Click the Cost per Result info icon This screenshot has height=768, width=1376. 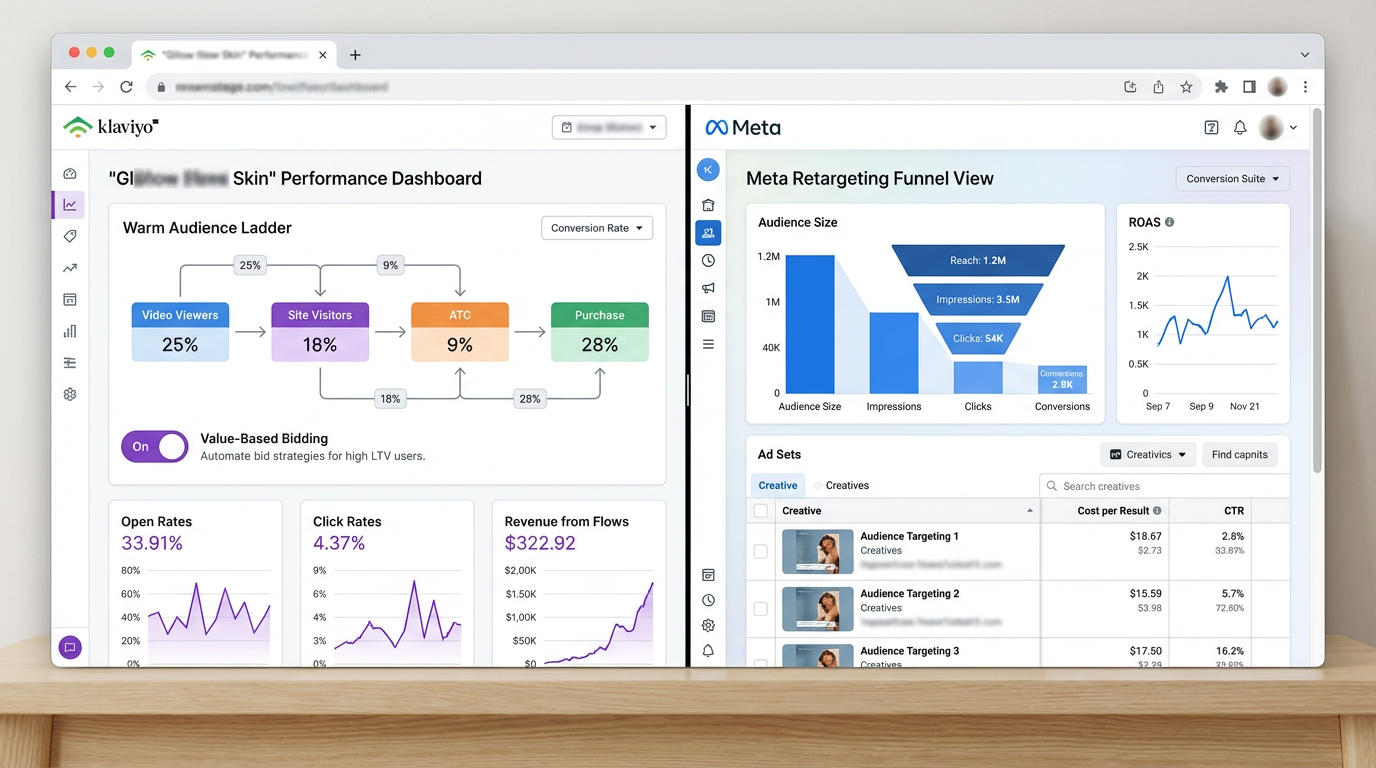pyautogui.click(x=1157, y=511)
